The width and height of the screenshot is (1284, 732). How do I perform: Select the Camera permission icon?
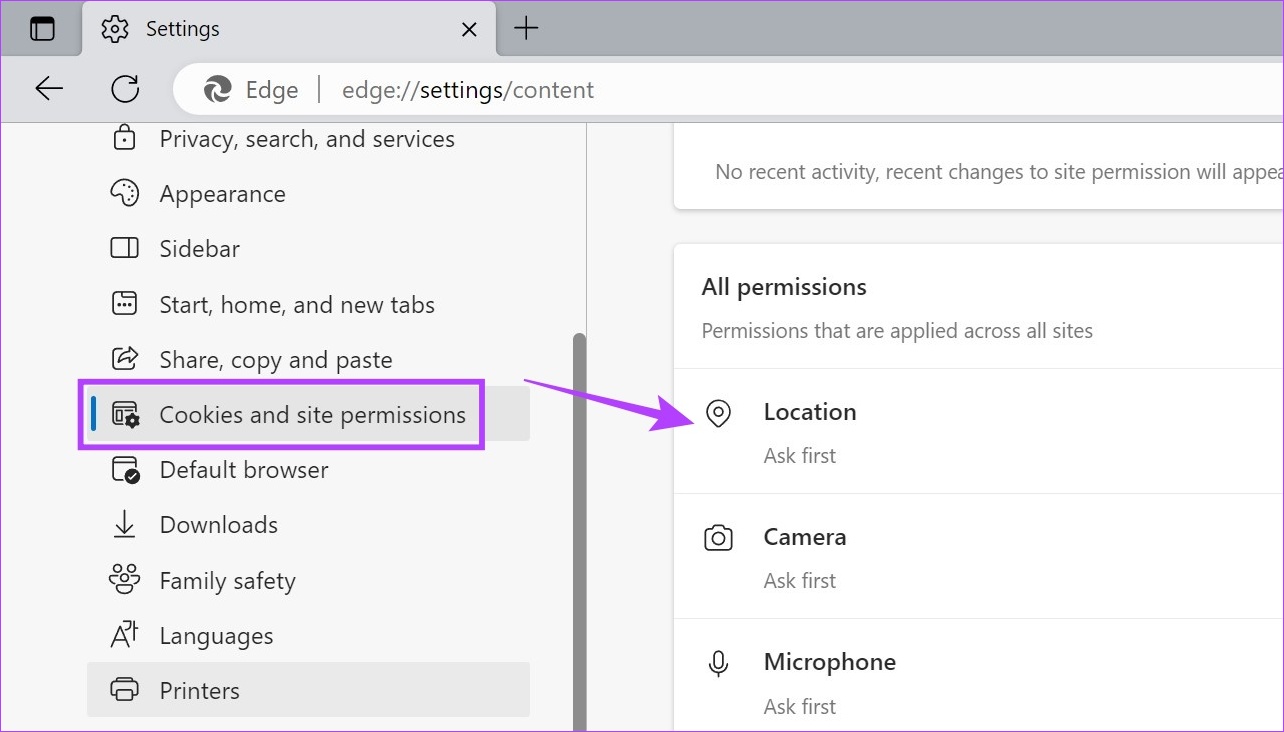pyautogui.click(x=718, y=538)
